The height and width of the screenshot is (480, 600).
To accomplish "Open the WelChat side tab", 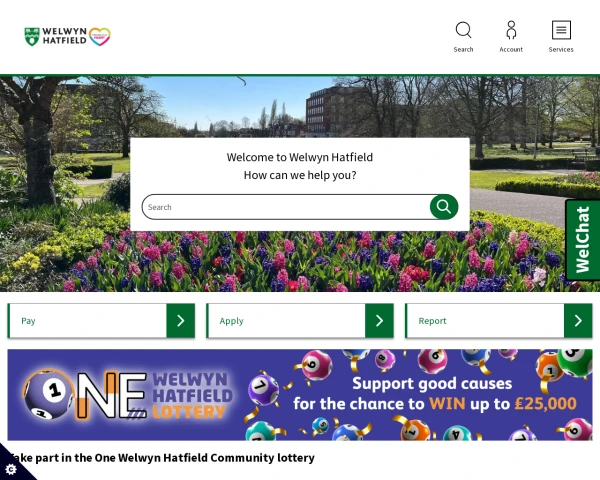I will (x=582, y=240).
